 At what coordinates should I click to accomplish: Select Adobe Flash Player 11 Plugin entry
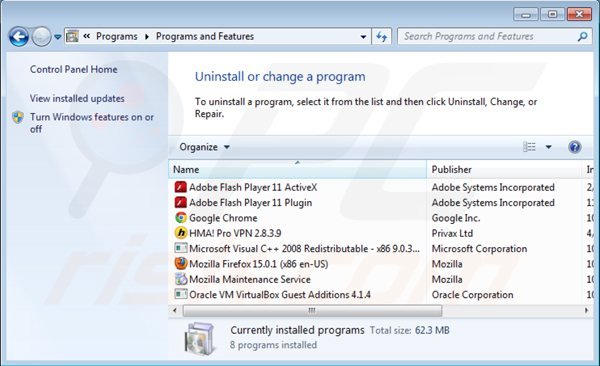click(251, 203)
